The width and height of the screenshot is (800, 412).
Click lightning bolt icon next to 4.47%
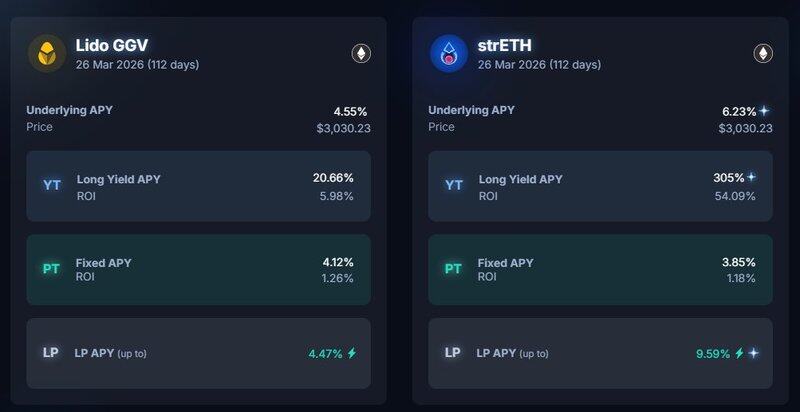tap(352, 353)
